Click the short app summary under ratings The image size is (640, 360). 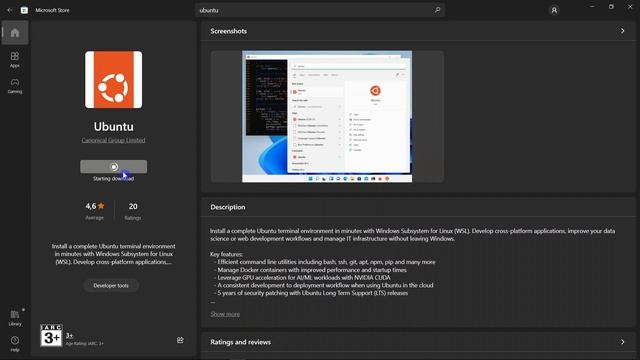click(113, 254)
